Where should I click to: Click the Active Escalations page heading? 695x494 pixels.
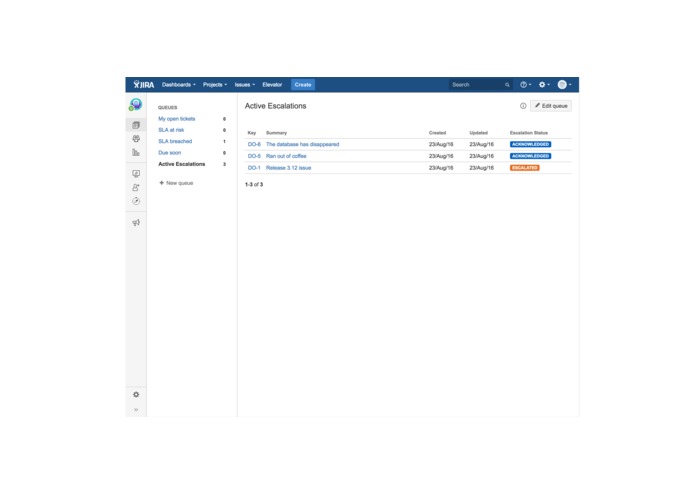[275, 106]
